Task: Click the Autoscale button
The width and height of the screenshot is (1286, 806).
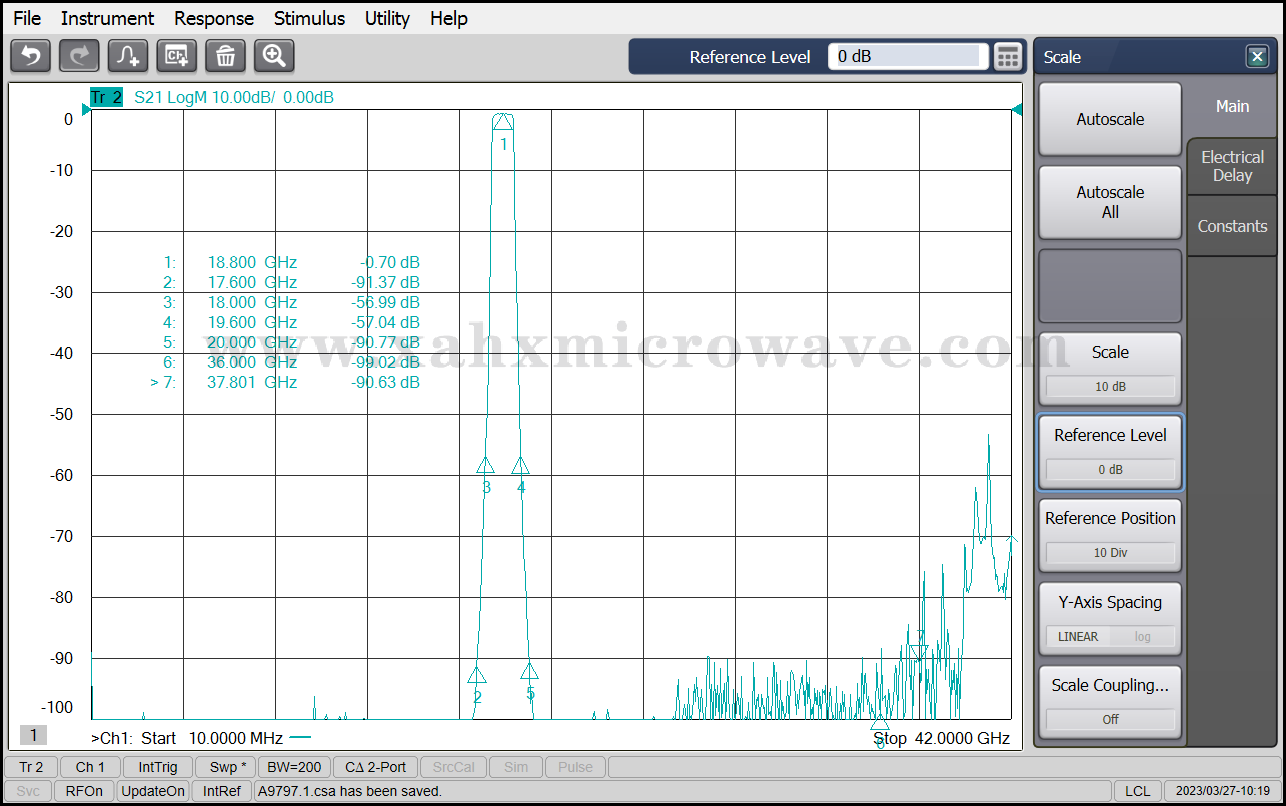Action: pos(1110,119)
